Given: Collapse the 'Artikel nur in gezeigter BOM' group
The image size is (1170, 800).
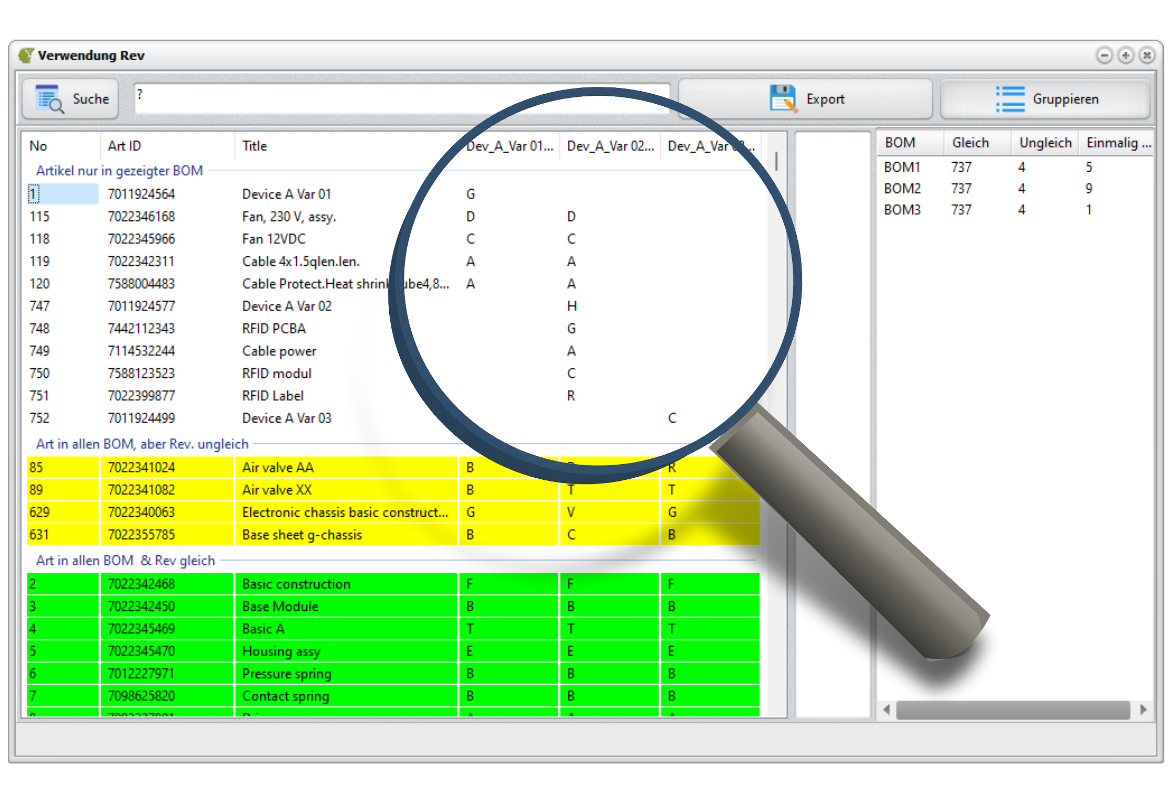Looking at the screenshot, I should pos(119,171).
